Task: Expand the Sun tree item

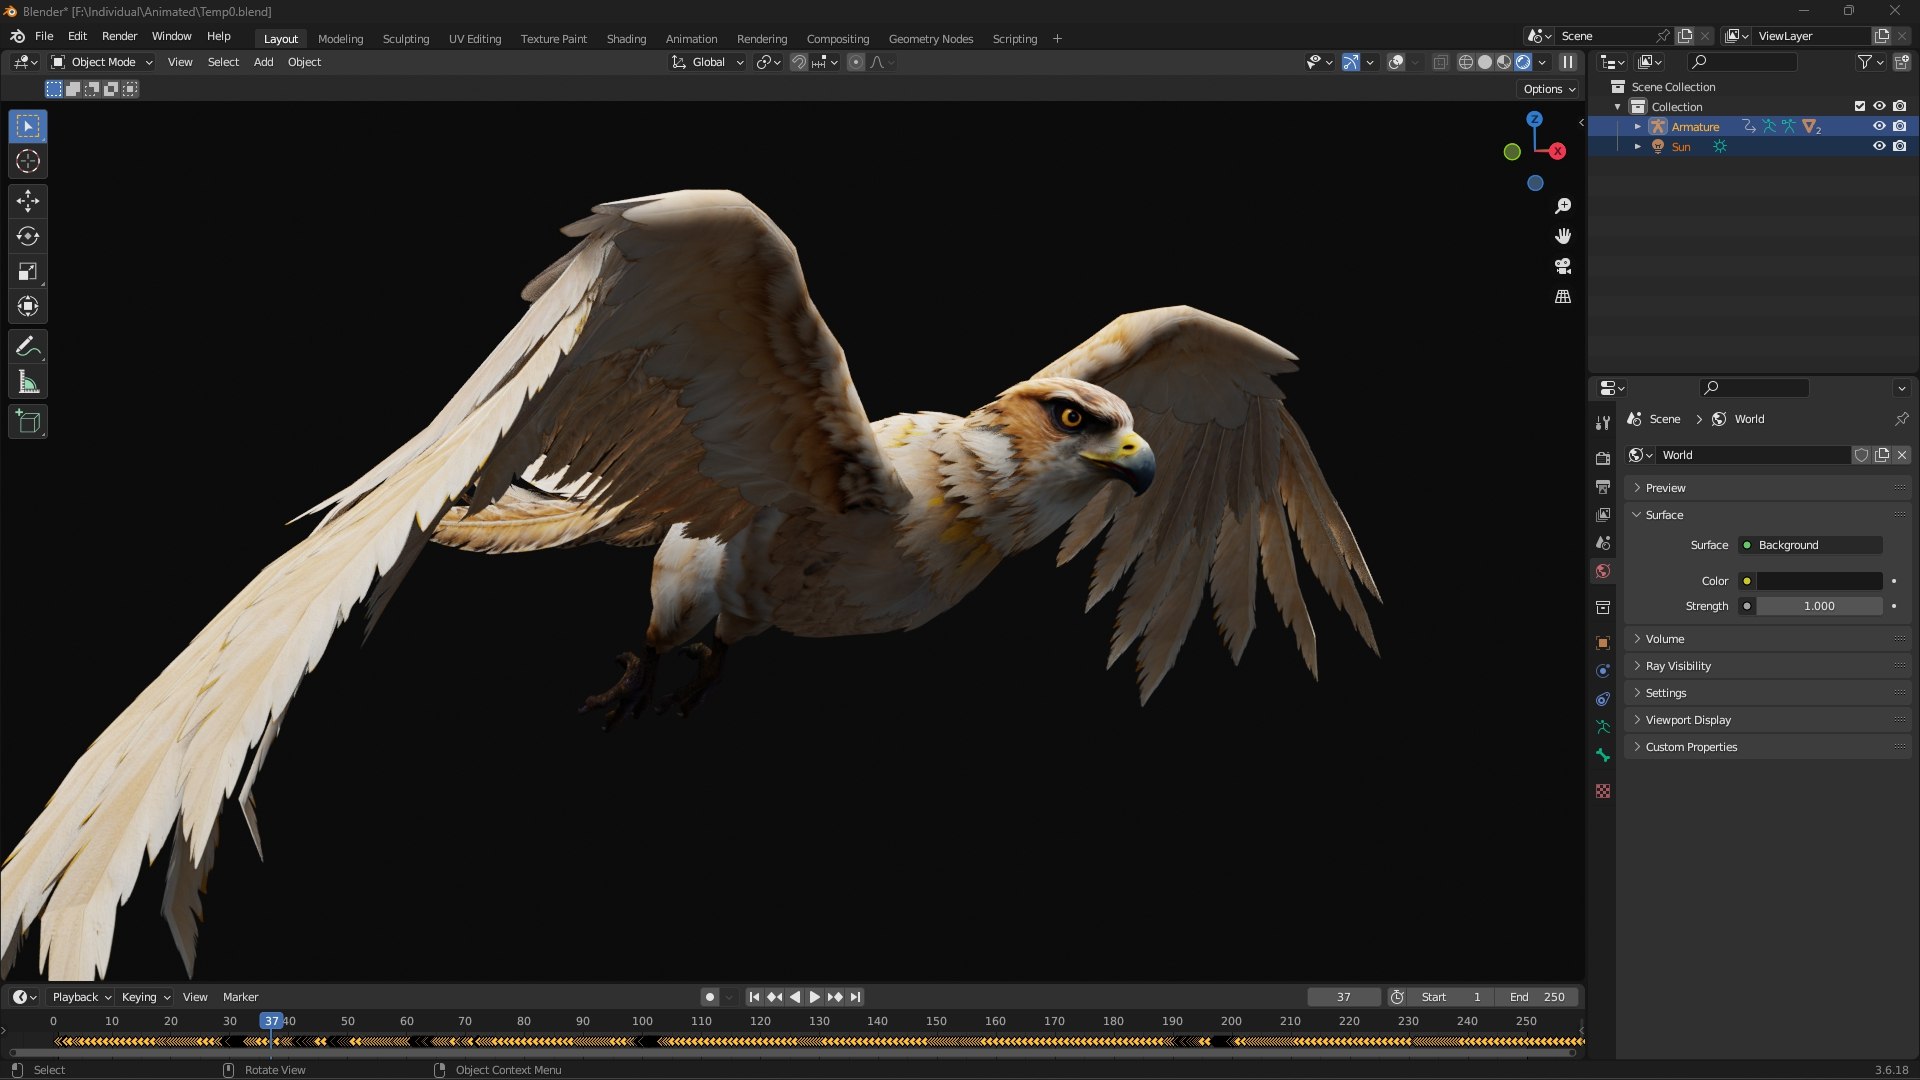Action: (x=1637, y=147)
